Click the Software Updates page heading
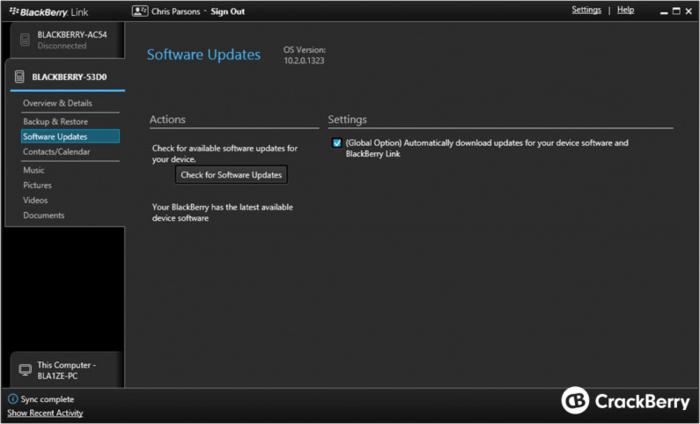The height and width of the screenshot is (424, 700). [204, 54]
